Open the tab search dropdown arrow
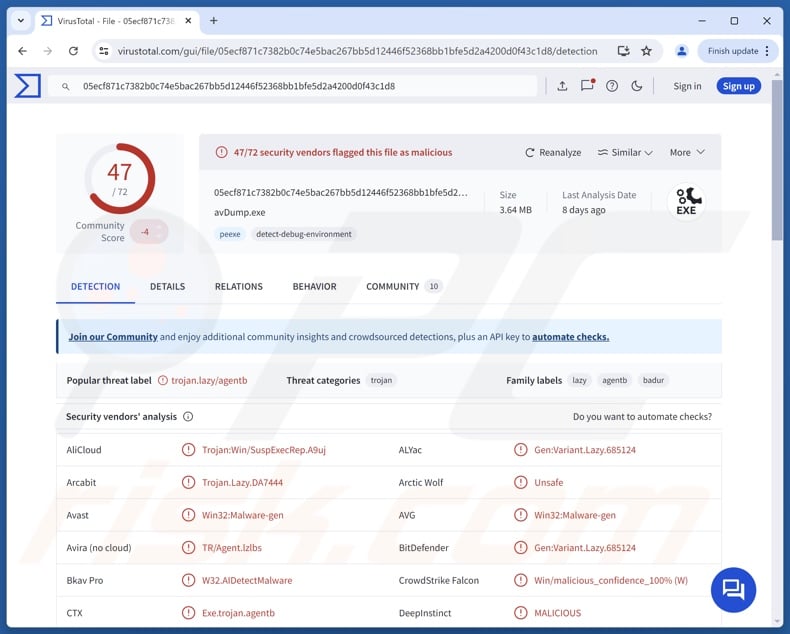790x634 pixels. click(20, 20)
